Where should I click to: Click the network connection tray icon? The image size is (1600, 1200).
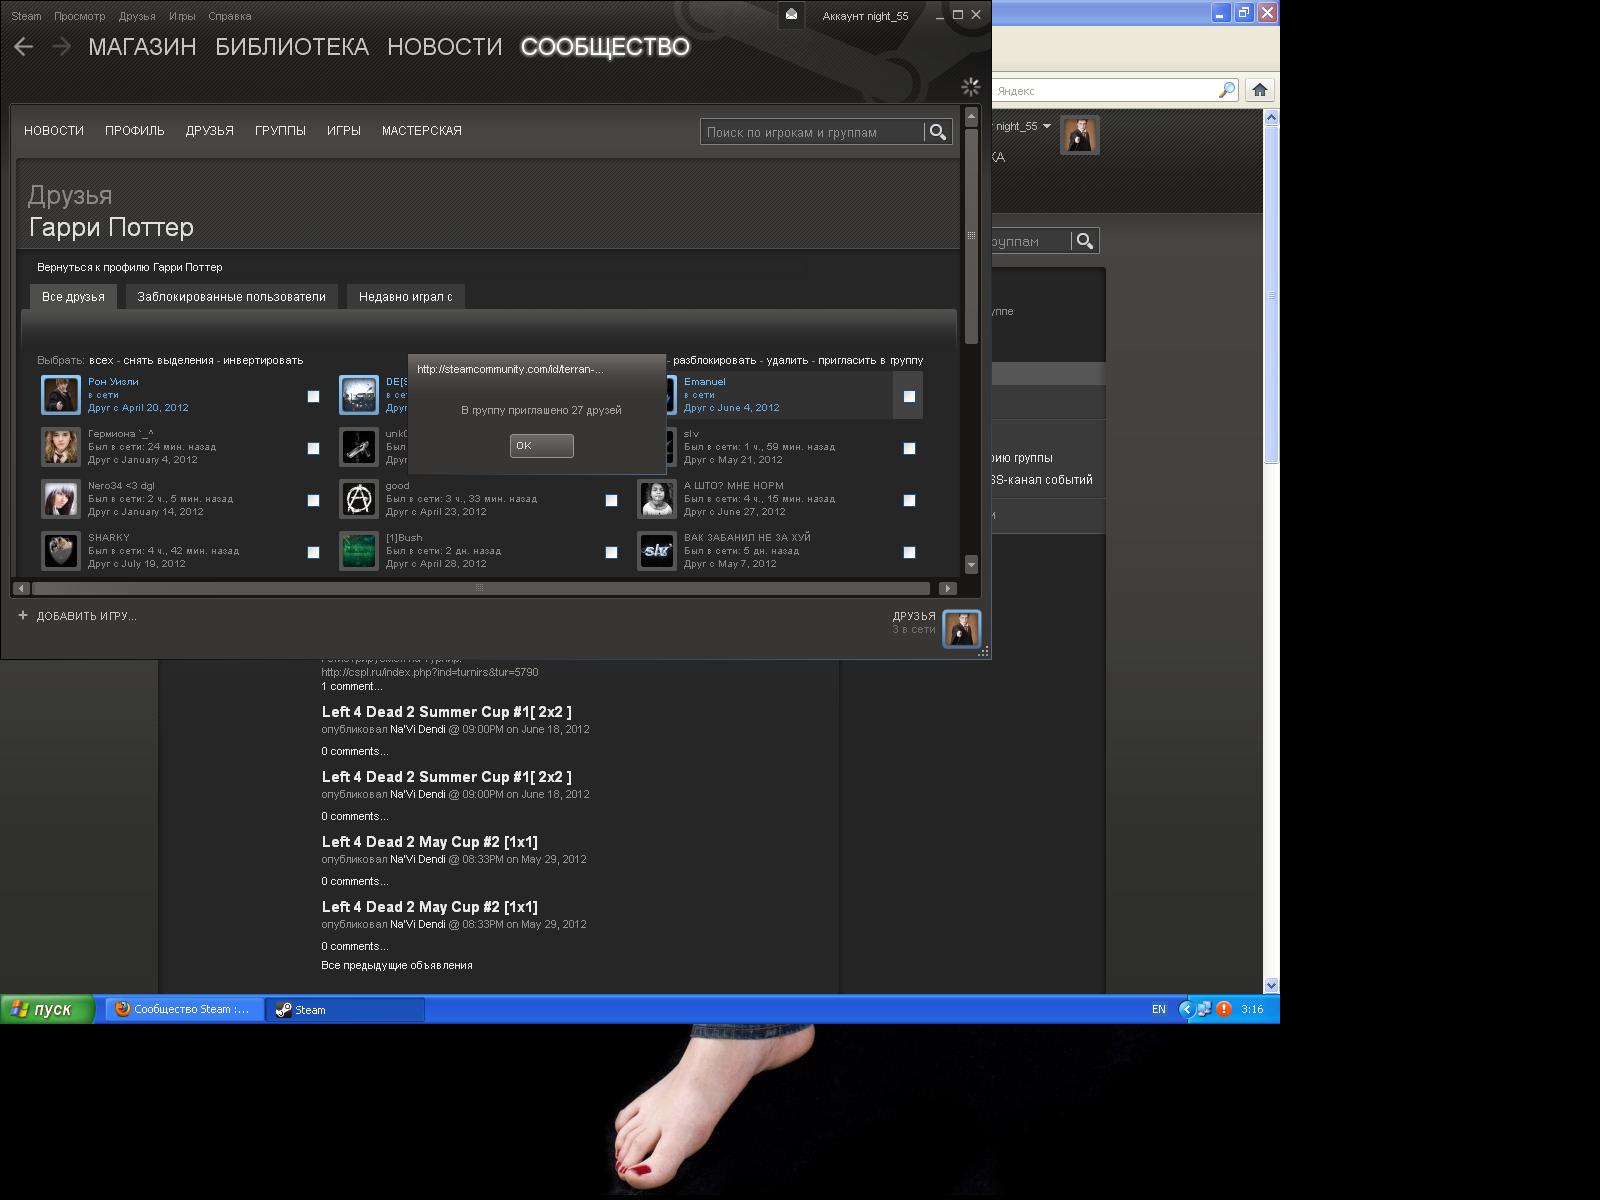coord(1205,1009)
